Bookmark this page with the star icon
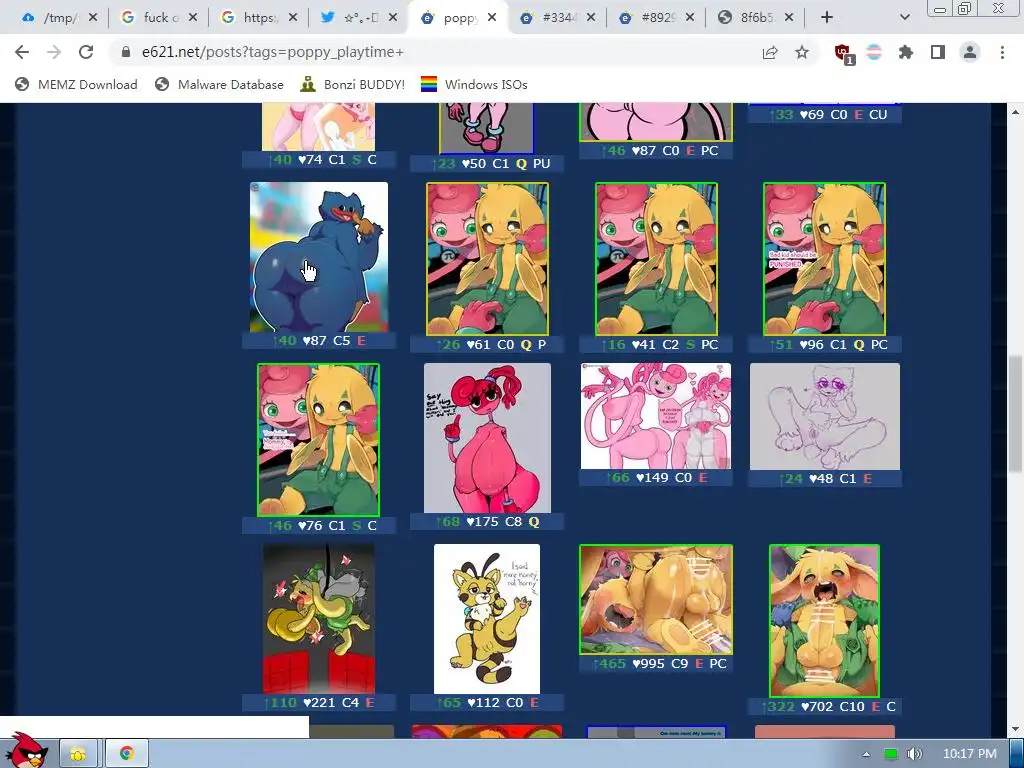 pyautogui.click(x=802, y=52)
